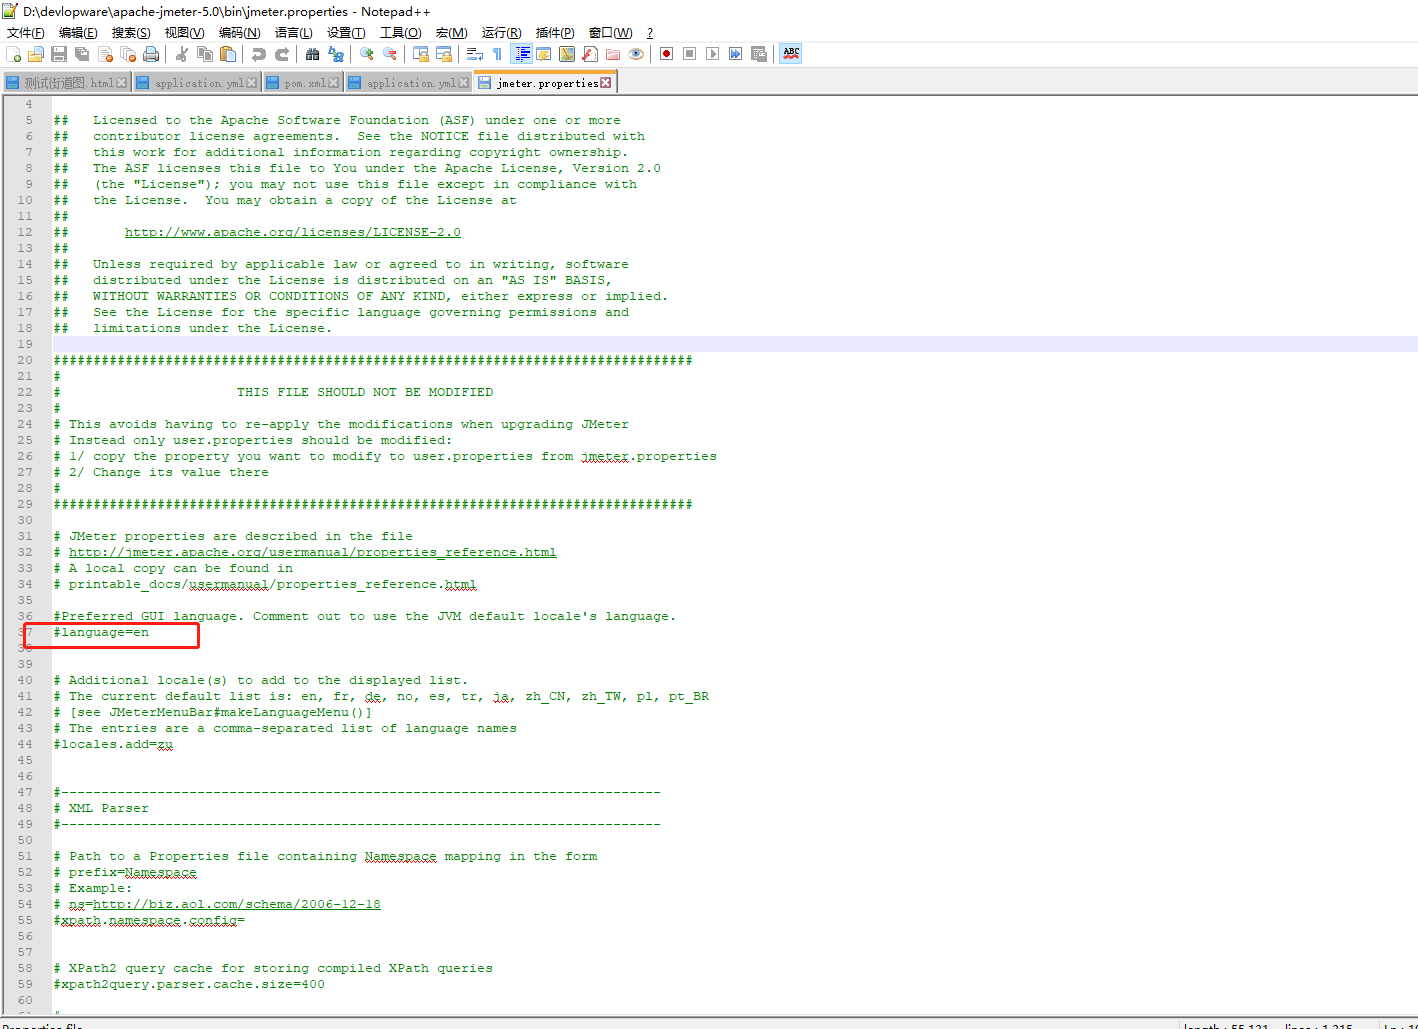Toggle file monitoring eye icon
Screen dimensions: 1418x1029
pyautogui.click(x=636, y=54)
